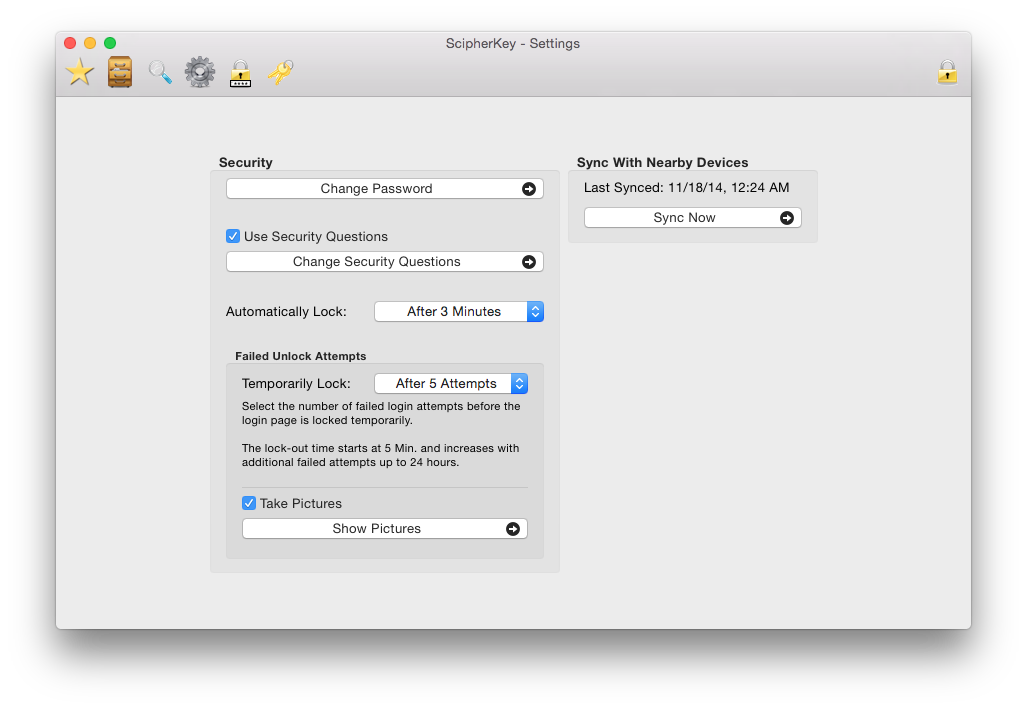Expand the Temporarily Lock attempts dropdown
The height and width of the screenshot is (709, 1027).
coord(451,384)
